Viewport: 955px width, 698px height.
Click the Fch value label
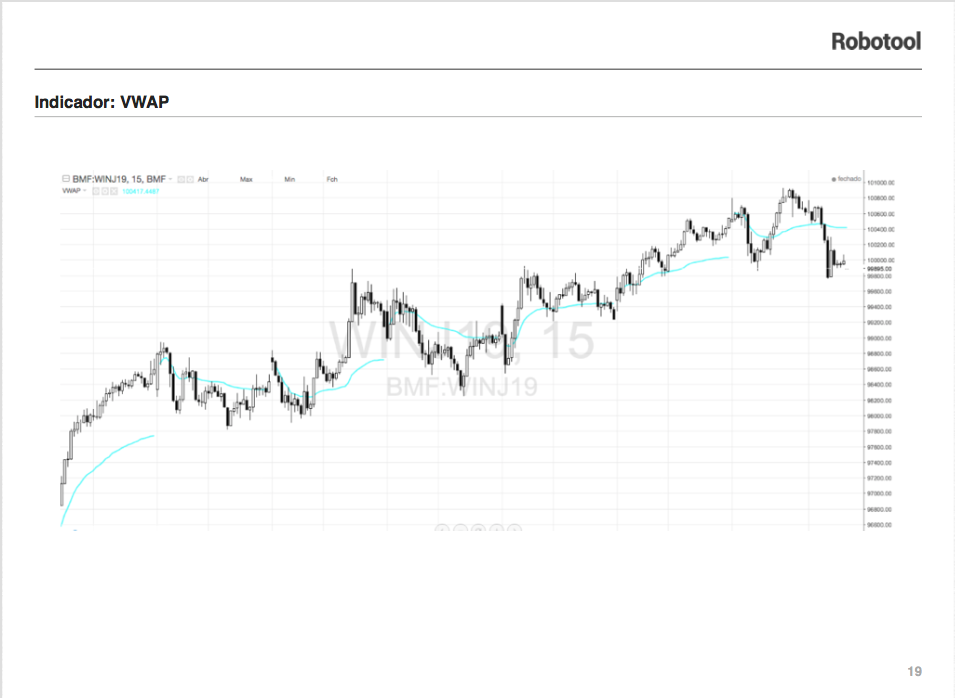coord(332,179)
